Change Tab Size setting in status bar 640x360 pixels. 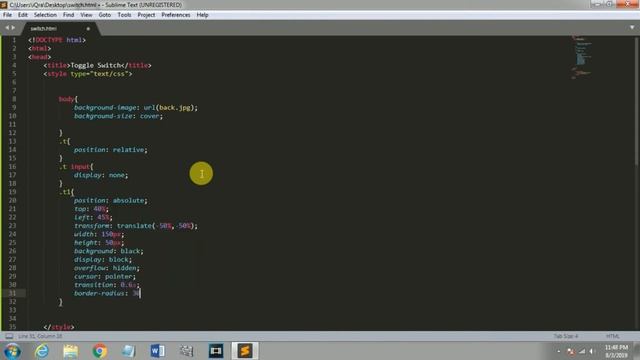(566, 336)
